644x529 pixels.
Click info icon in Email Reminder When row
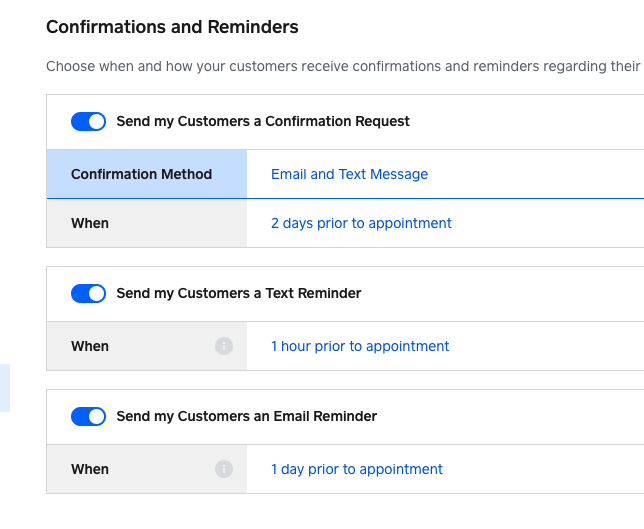pyautogui.click(x=224, y=469)
